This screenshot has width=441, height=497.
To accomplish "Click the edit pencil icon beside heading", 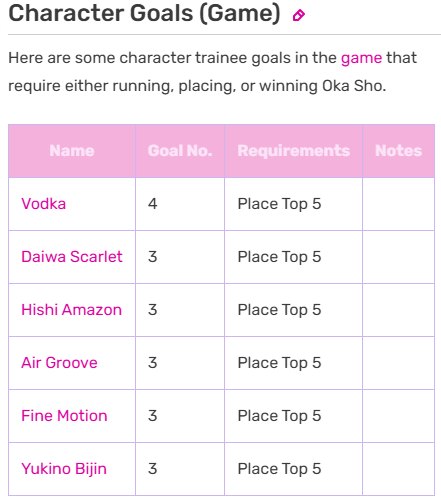I will click(x=298, y=15).
